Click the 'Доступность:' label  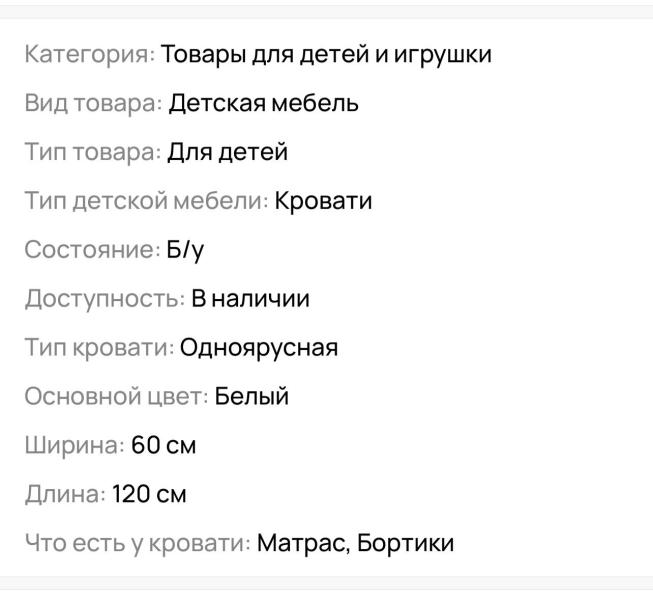(105, 299)
